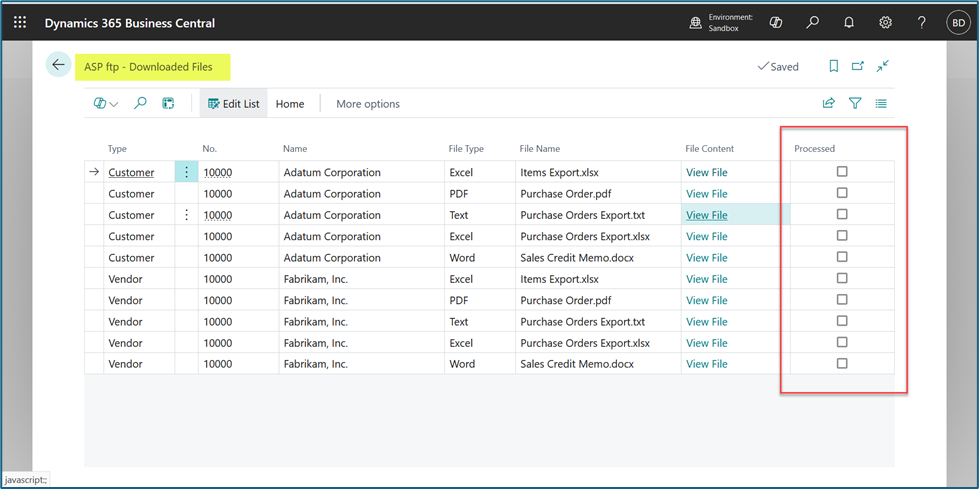This screenshot has height=489, width=979.
Task: View File for Customer Items Export.xlsx
Action: coord(707,172)
